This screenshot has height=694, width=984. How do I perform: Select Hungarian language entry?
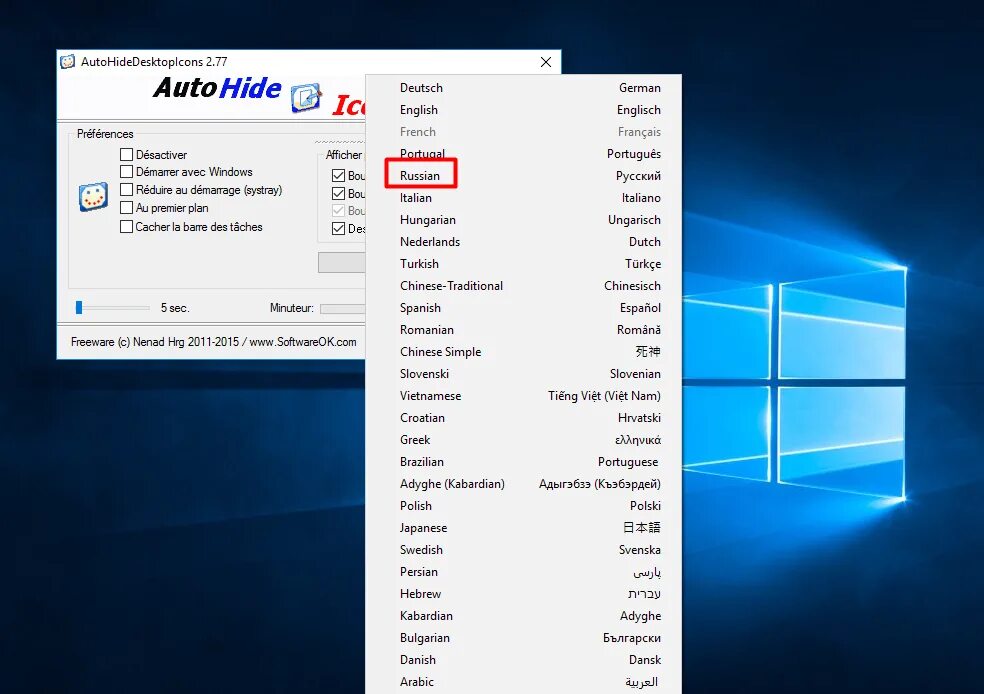[523, 220]
